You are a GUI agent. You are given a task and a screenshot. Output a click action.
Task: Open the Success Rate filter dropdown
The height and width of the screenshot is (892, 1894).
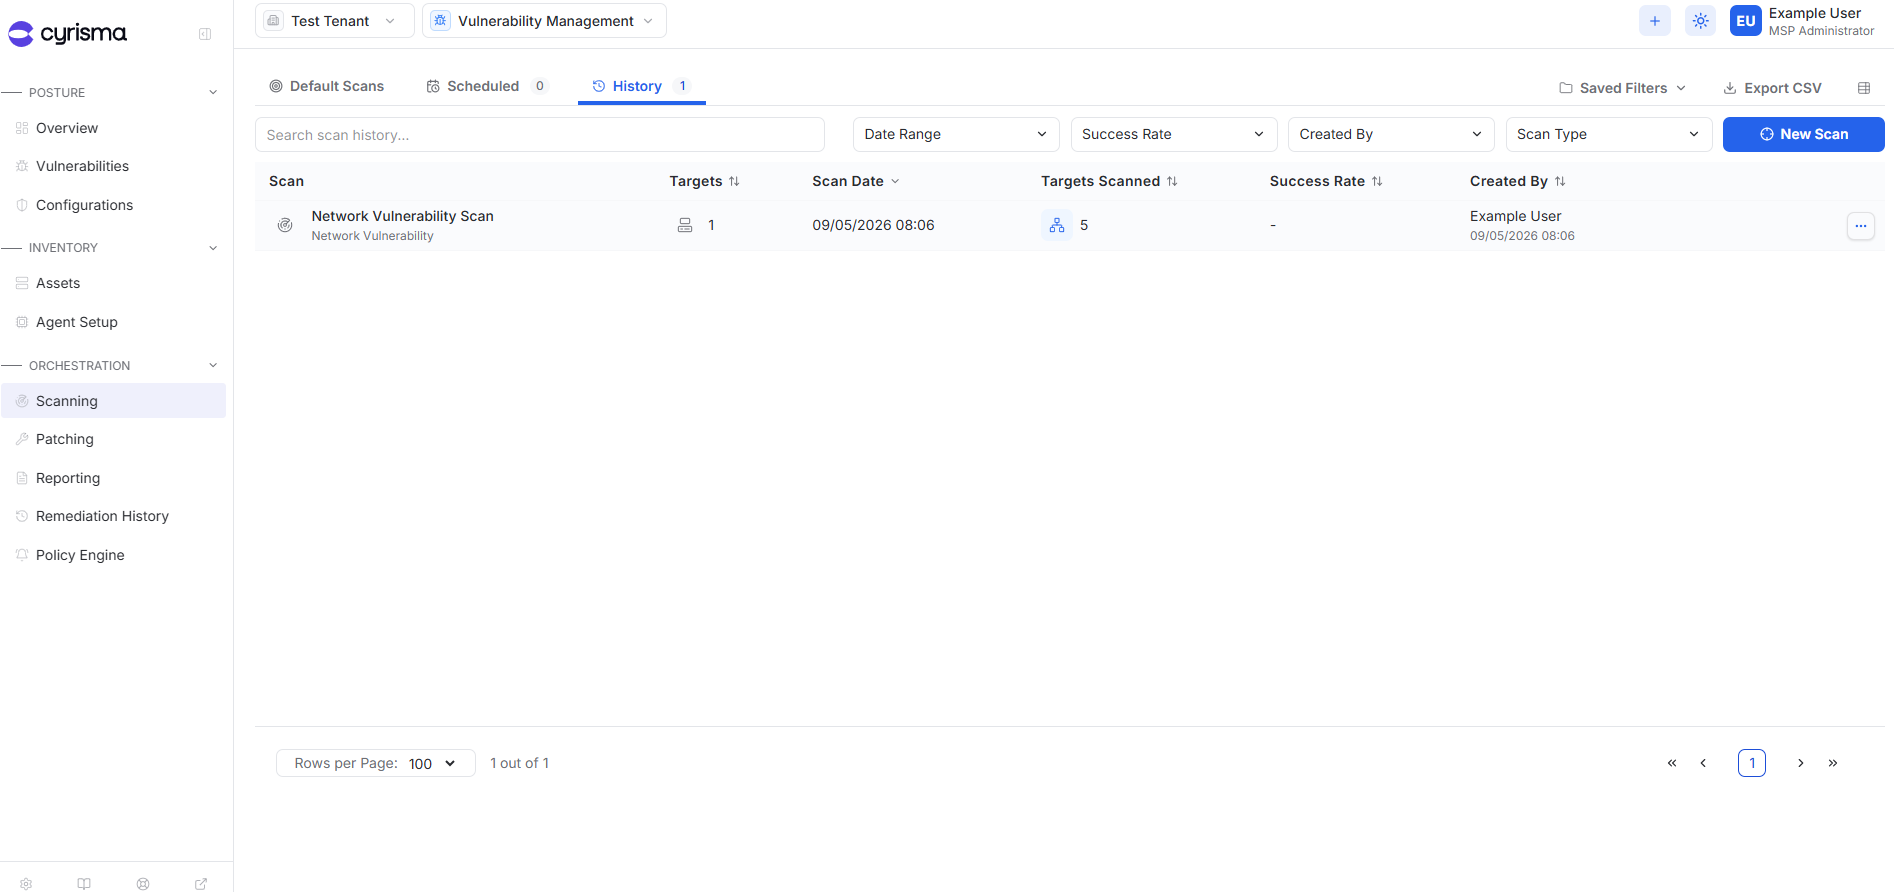pos(1174,134)
